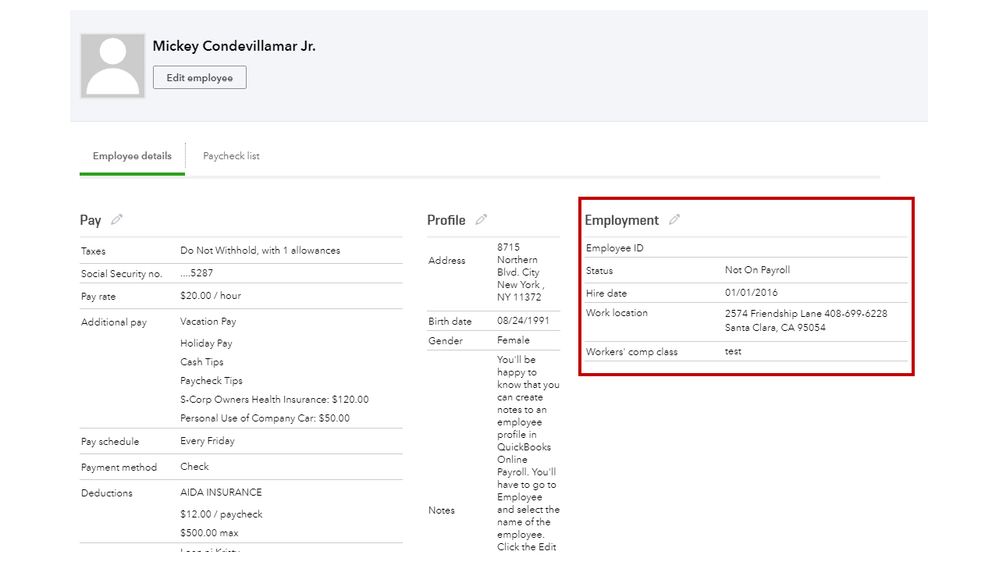Click the Check payment method value
999x562 pixels.
[195, 466]
